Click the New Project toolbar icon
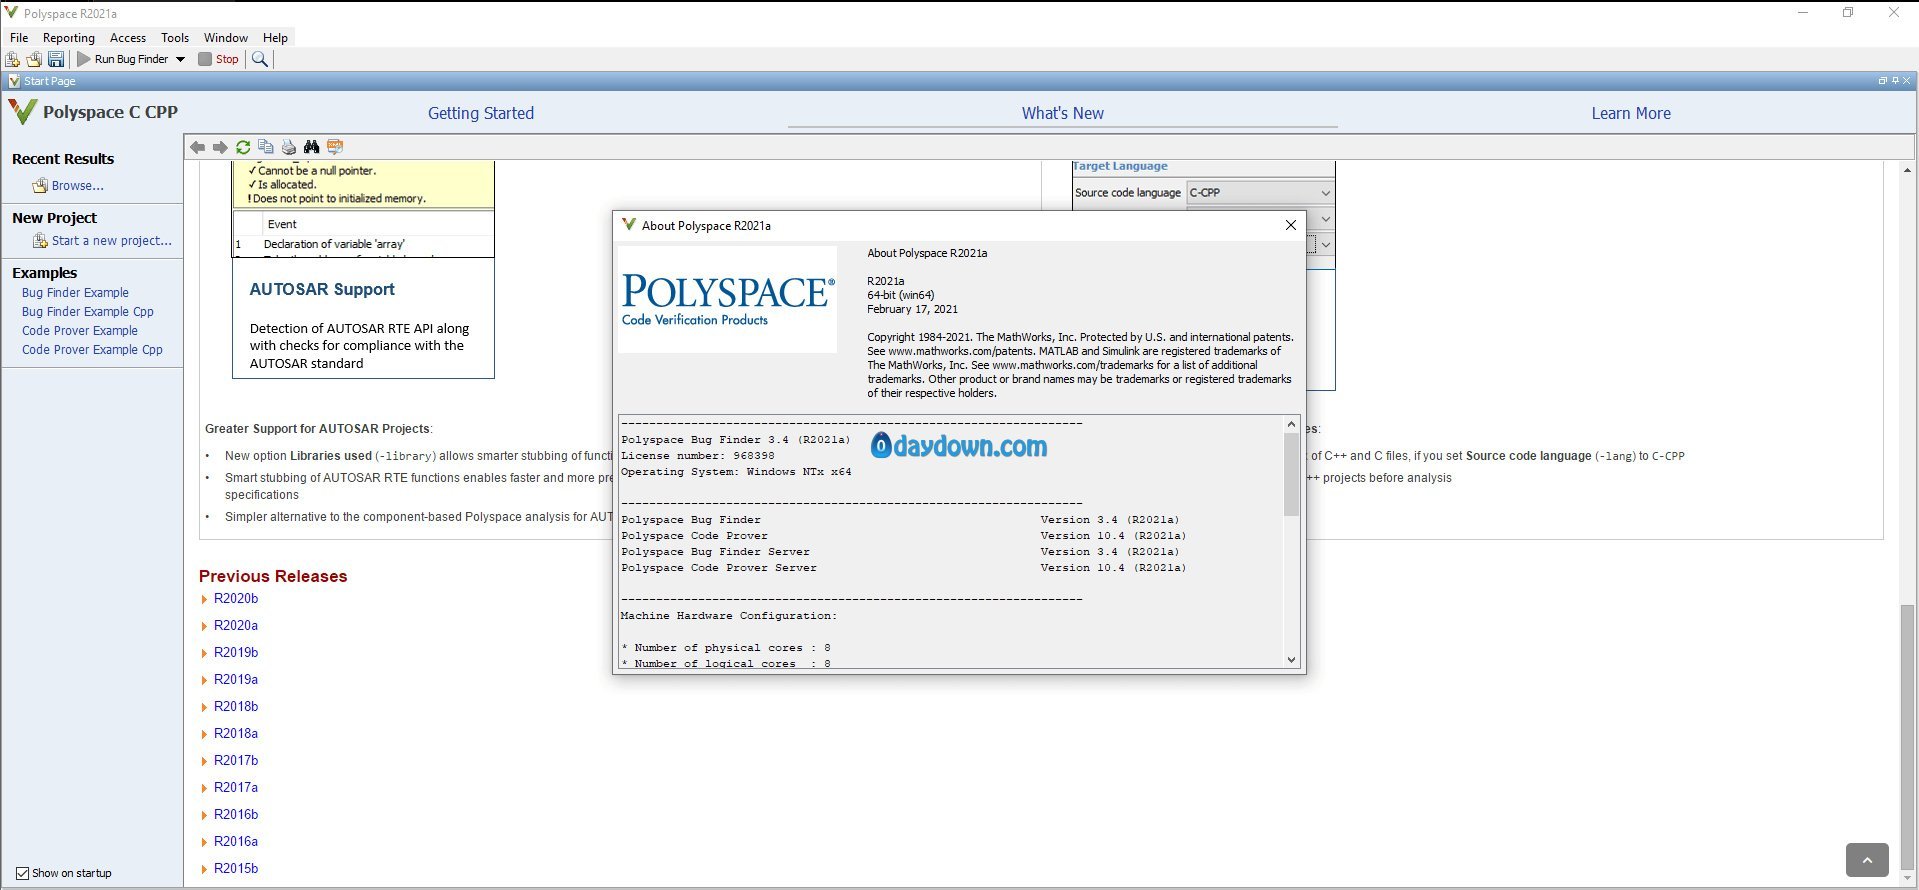 tap(13, 59)
